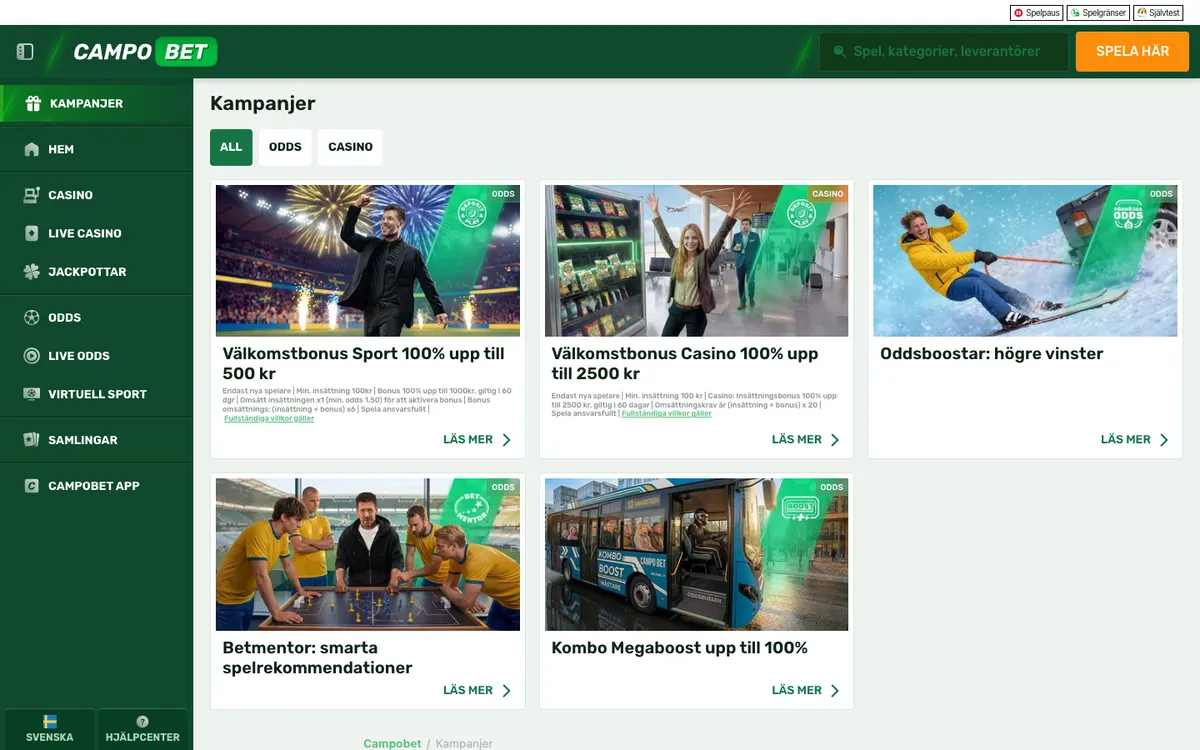Click title Välkomstbonus Casino 100% upp till 2500 kr

685,364
